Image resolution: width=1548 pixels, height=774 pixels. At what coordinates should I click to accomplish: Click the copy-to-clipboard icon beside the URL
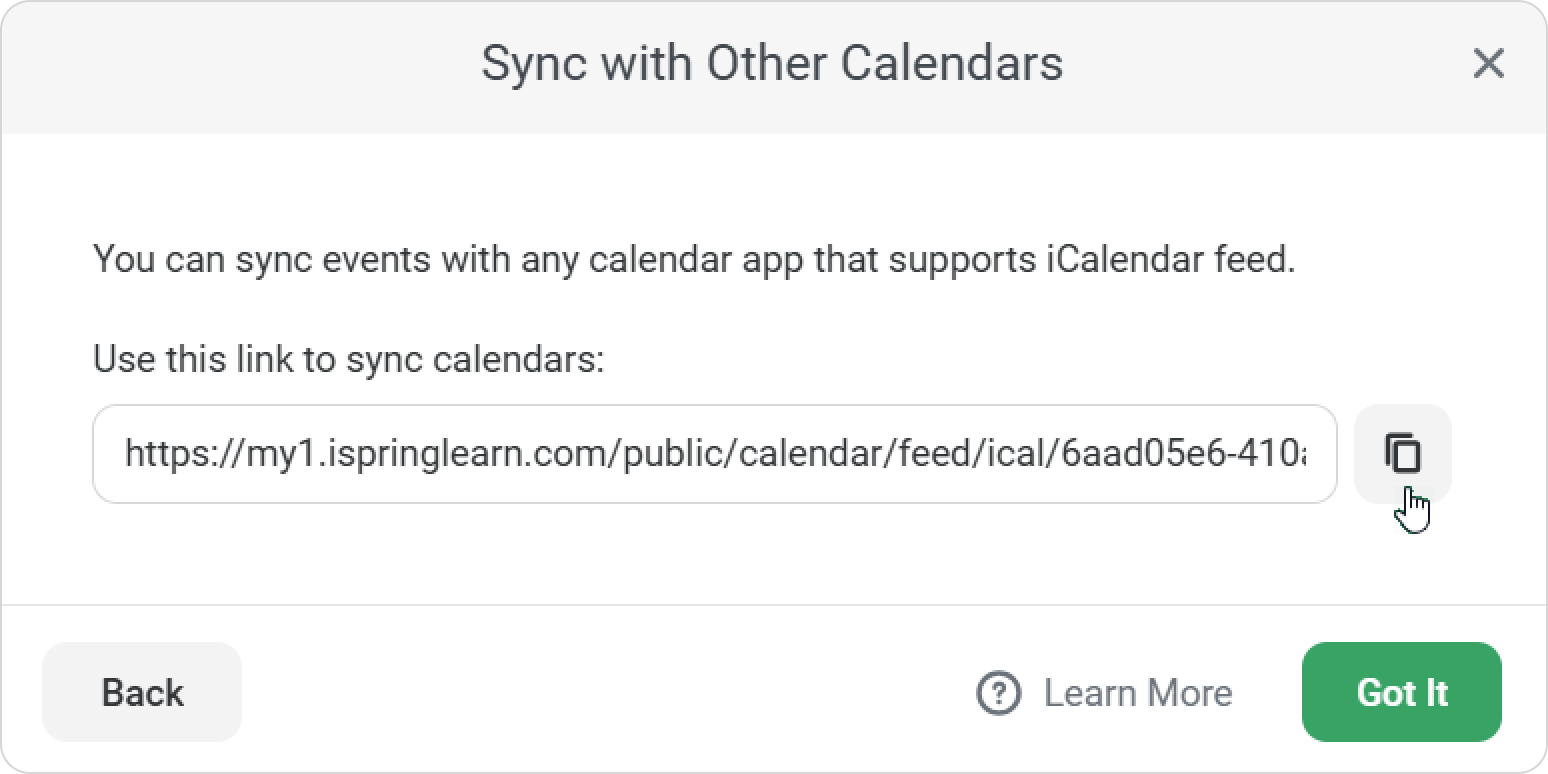1402,453
